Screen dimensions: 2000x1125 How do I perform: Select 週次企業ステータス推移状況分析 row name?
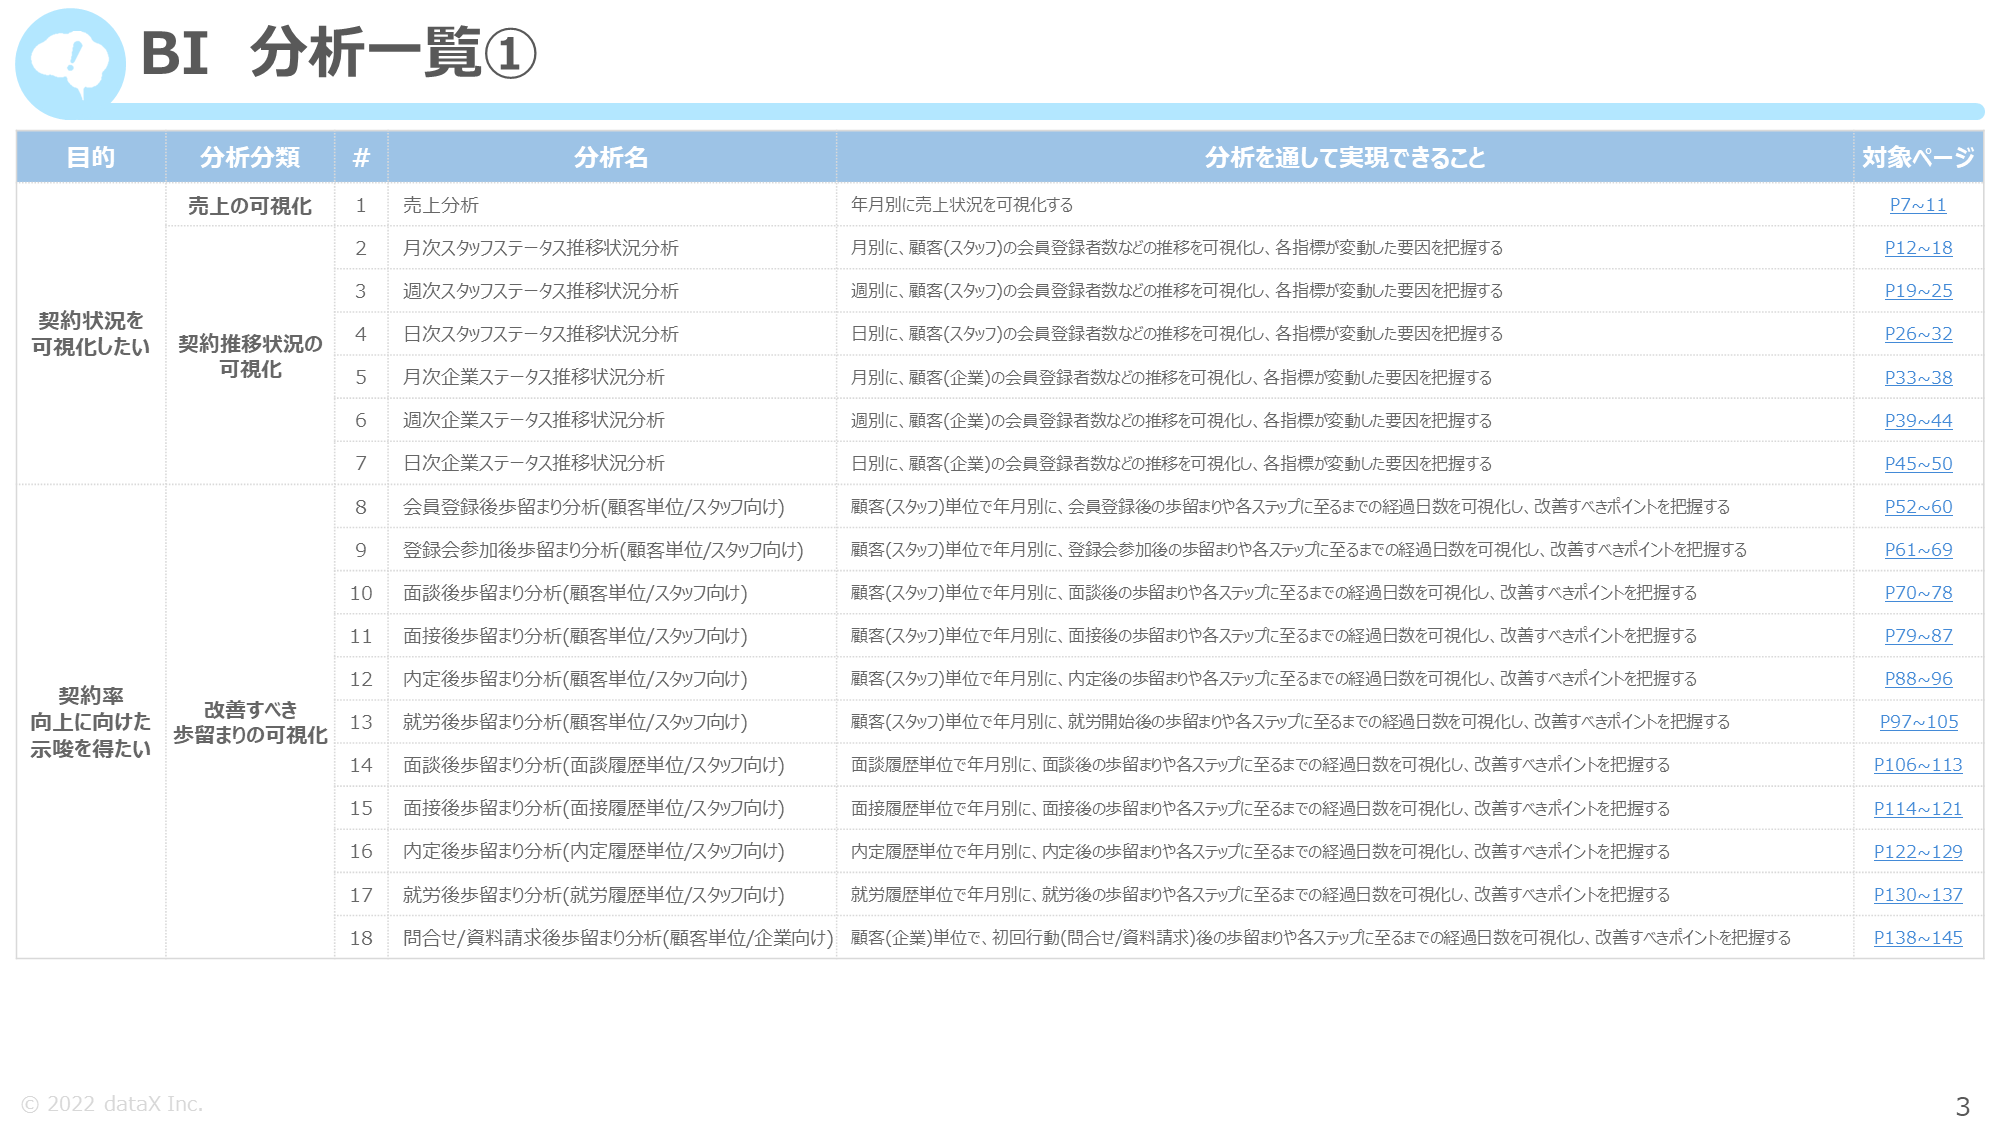(534, 421)
